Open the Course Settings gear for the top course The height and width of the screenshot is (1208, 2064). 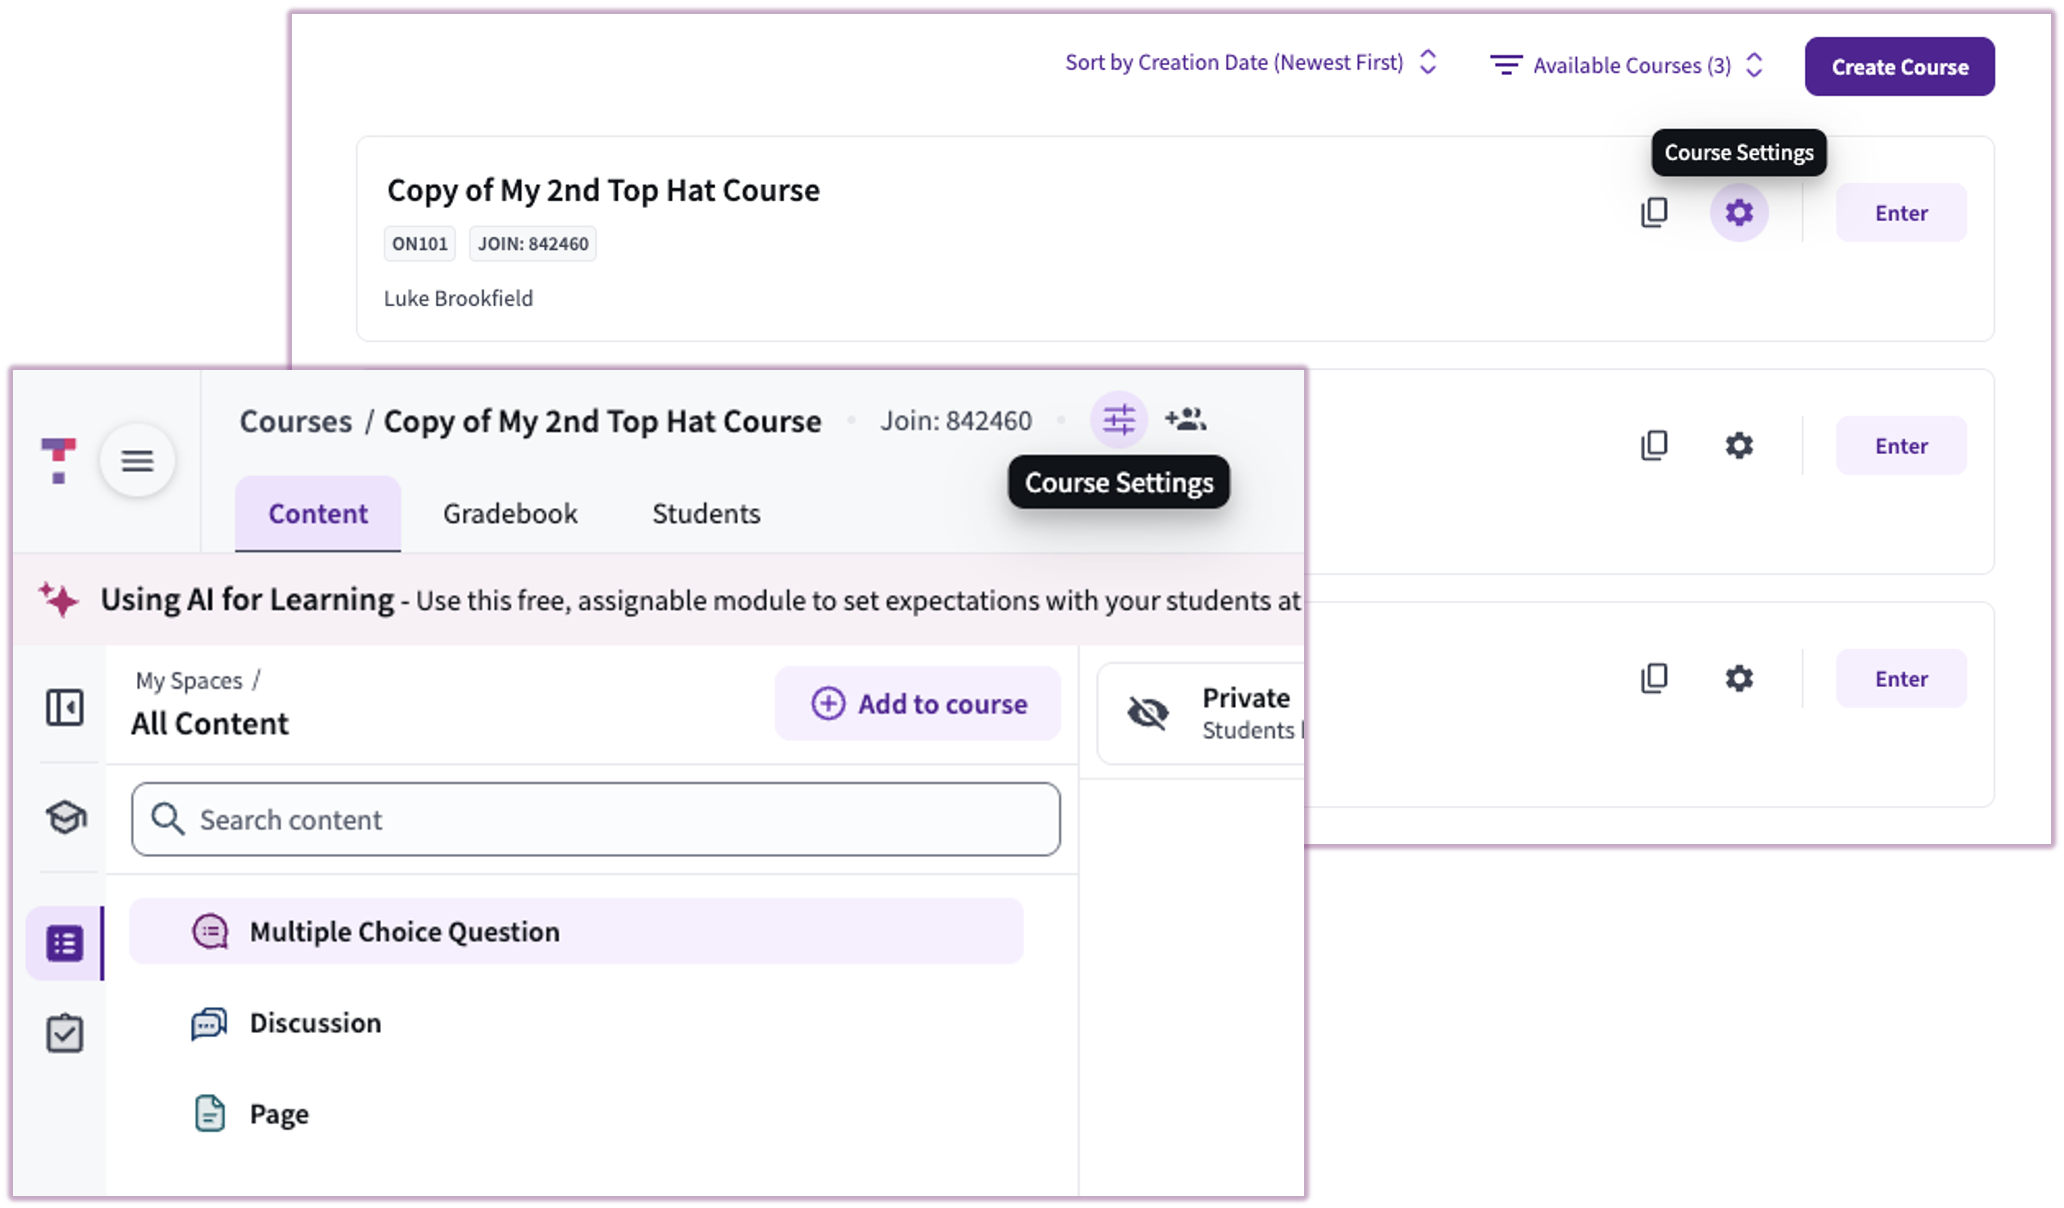[1739, 212]
